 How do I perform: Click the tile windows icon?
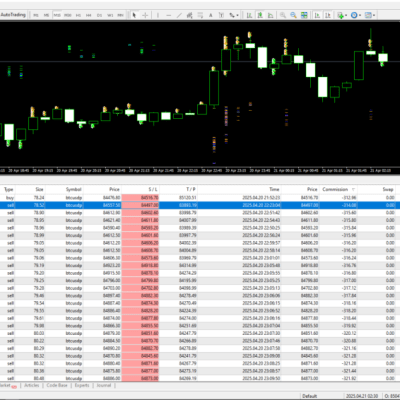coord(304,15)
